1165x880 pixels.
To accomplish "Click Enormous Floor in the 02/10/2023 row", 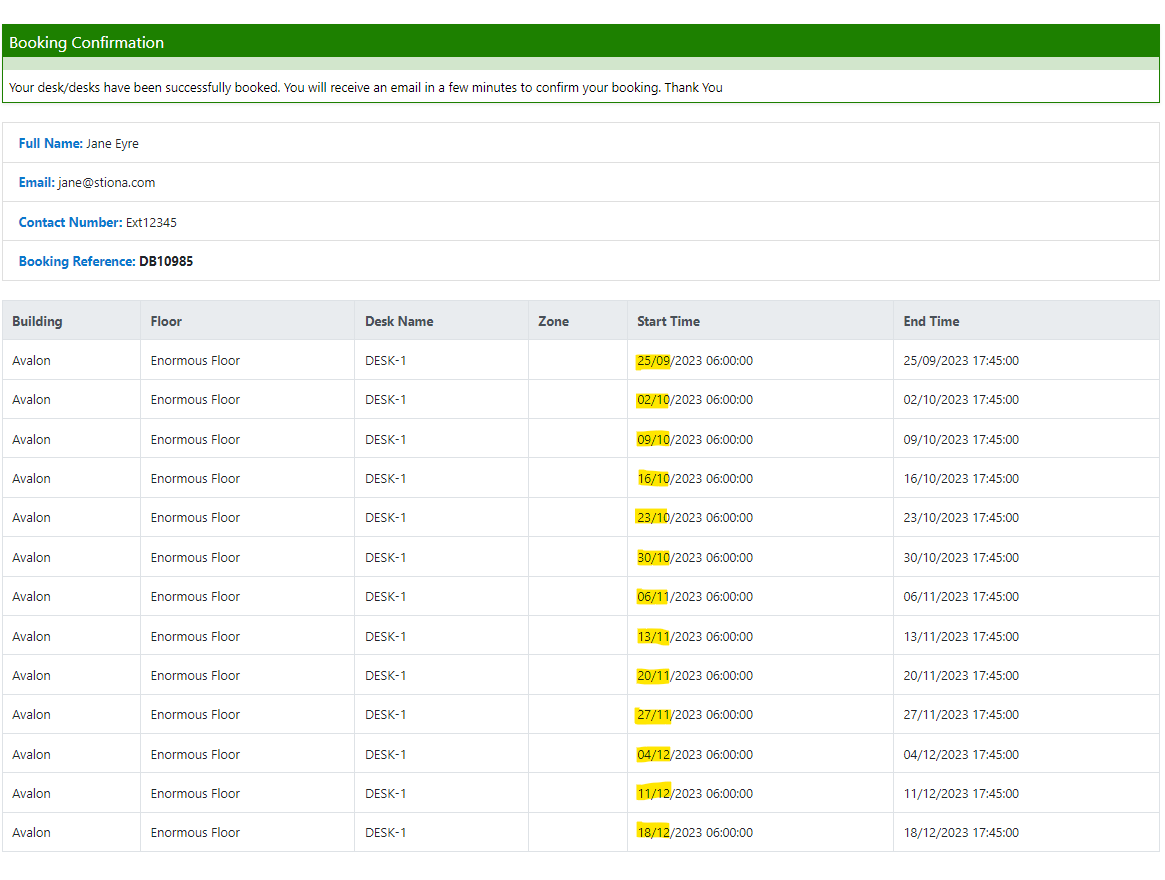I will [195, 400].
